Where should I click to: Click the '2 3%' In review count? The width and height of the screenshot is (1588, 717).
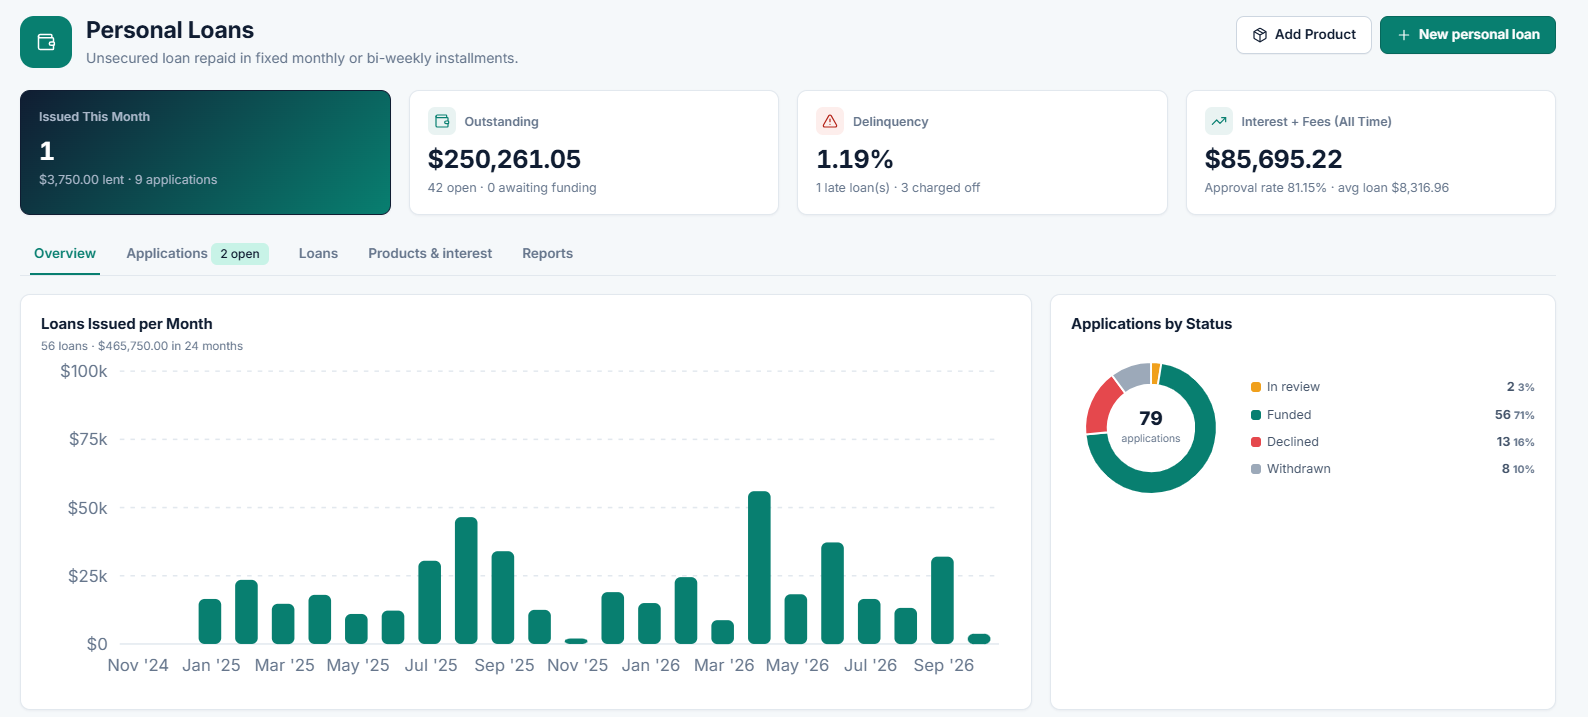pos(1520,387)
